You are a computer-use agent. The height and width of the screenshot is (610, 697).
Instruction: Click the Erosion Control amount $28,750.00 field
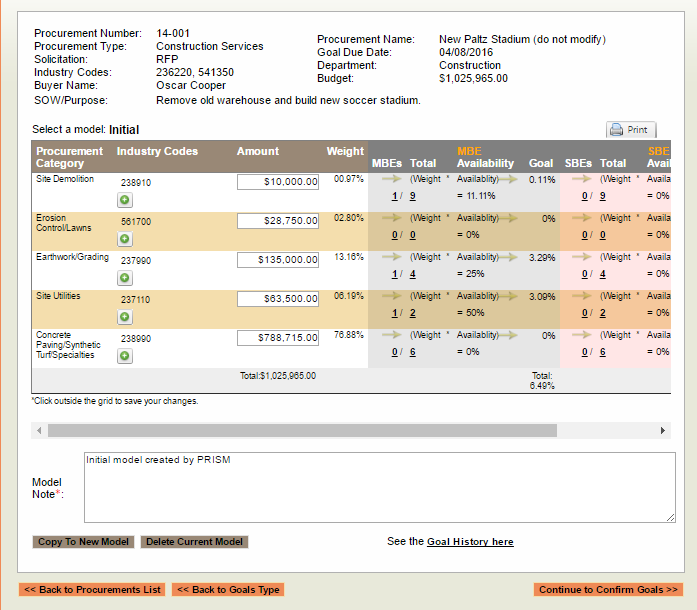pyautogui.click(x=278, y=221)
